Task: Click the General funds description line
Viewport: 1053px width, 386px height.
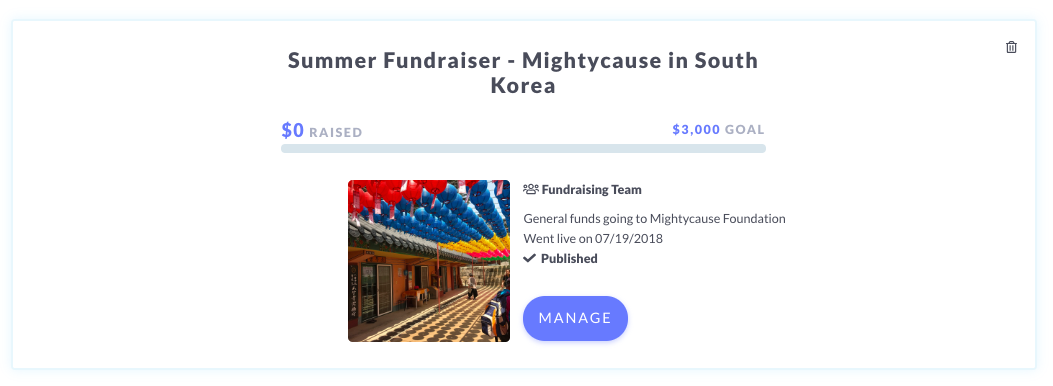Action: pyautogui.click(x=654, y=218)
